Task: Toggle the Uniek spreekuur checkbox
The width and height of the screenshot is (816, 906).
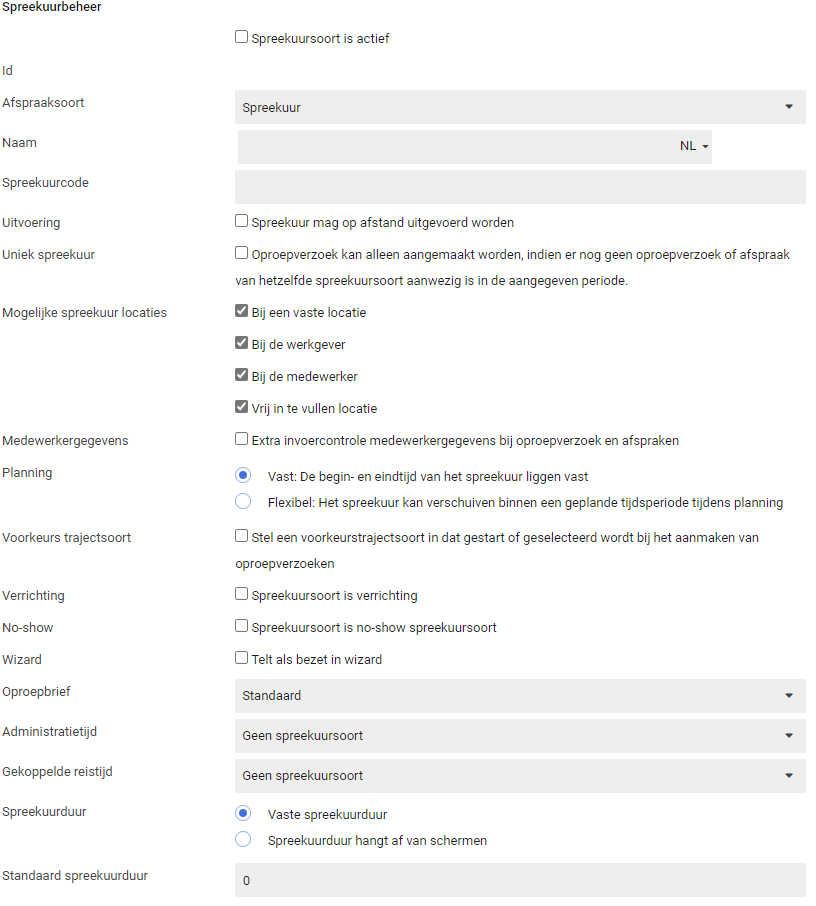Action: point(241,253)
